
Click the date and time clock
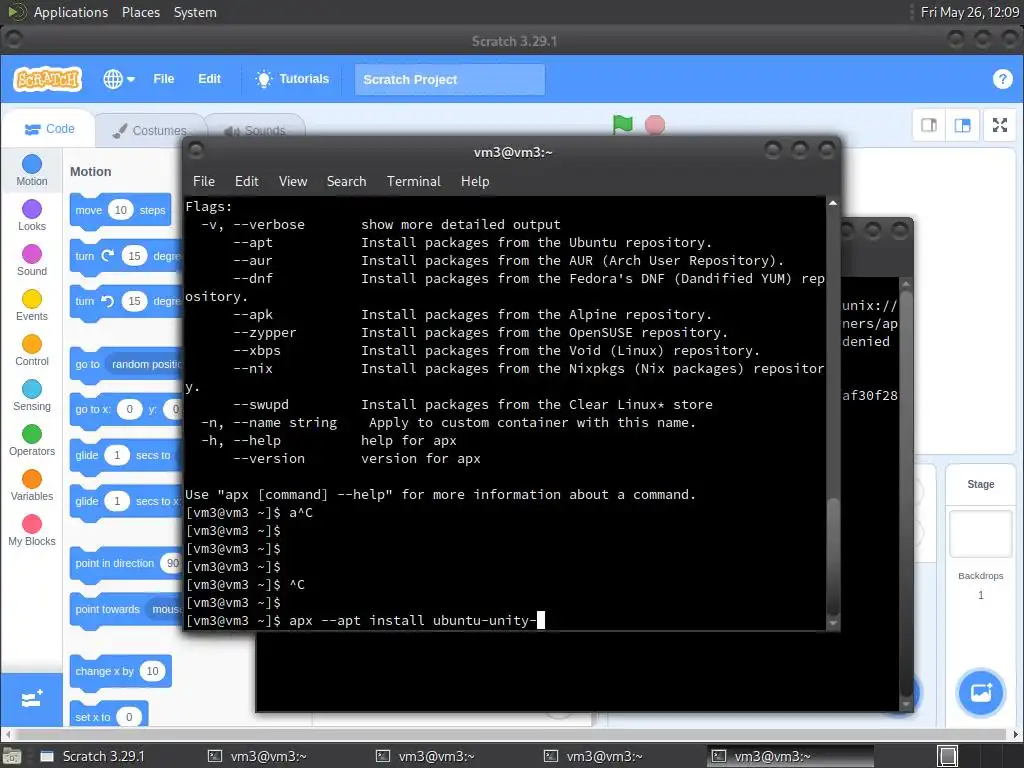[969, 12]
